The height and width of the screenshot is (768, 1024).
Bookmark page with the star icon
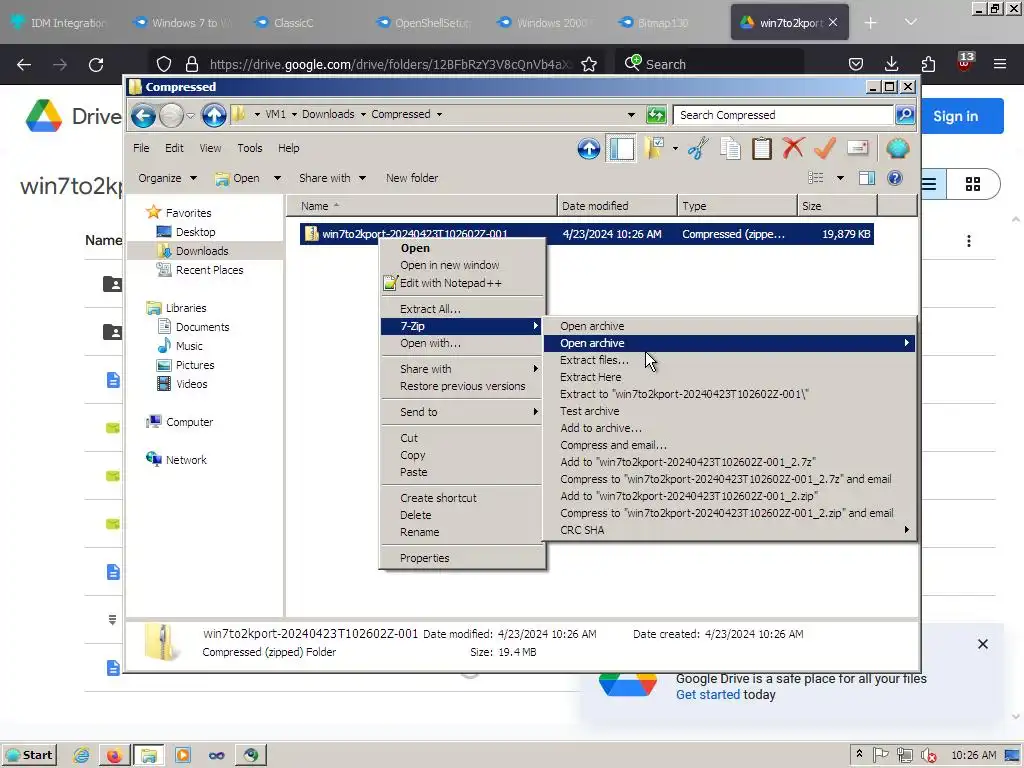[x=588, y=64]
